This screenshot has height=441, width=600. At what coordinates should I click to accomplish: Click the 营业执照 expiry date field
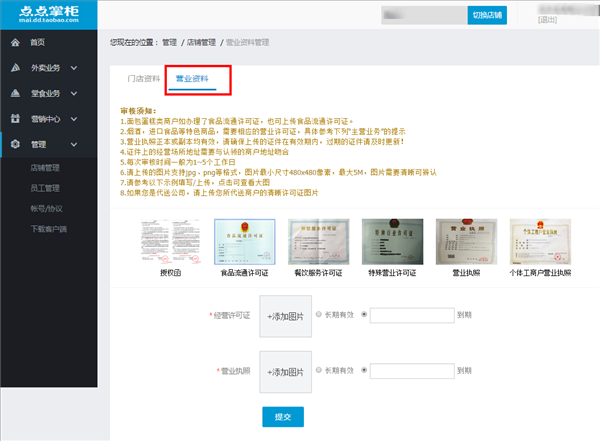click(412, 371)
